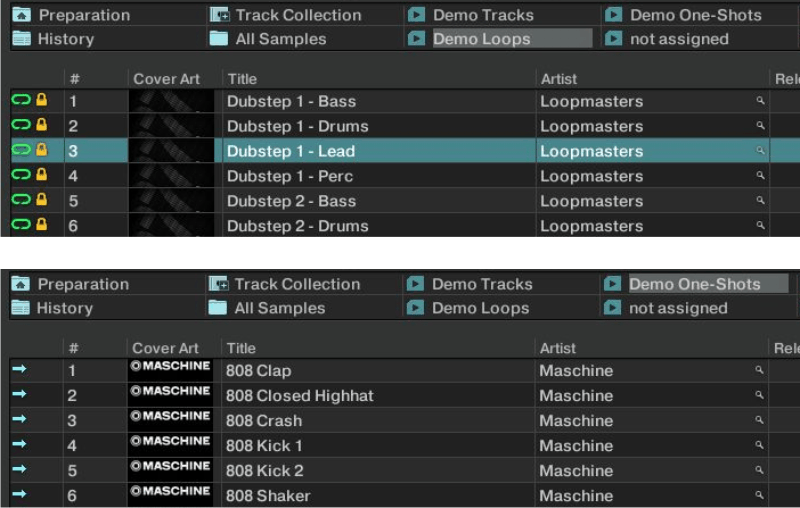The image size is (800, 508).
Task: Click the loop icon beside Dubstep 1 - Bass
Action: click(21, 101)
